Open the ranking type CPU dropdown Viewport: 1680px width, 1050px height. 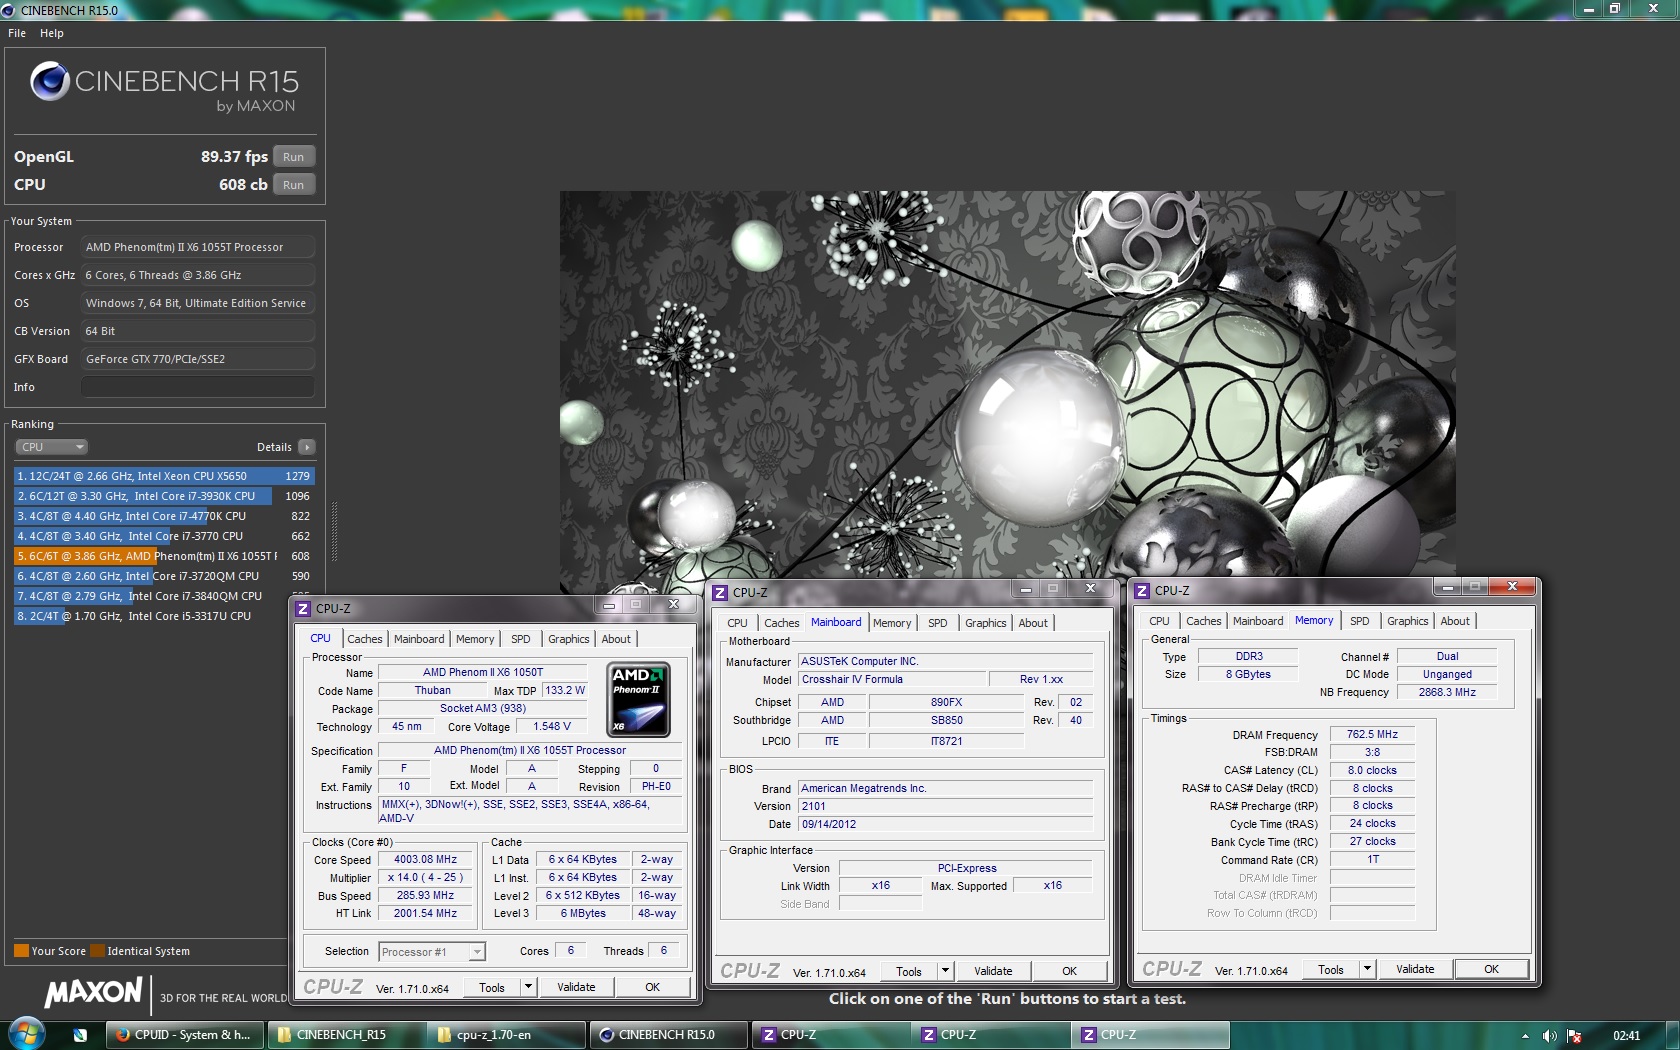[52, 447]
